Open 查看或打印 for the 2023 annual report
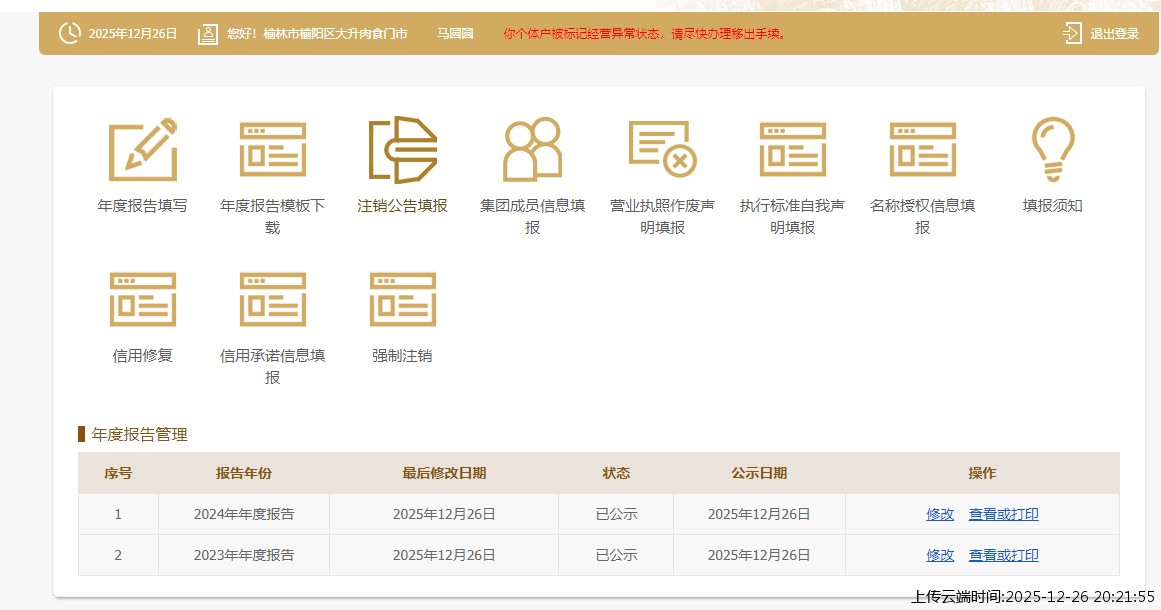1161x610 pixels. click(1003, 554)
